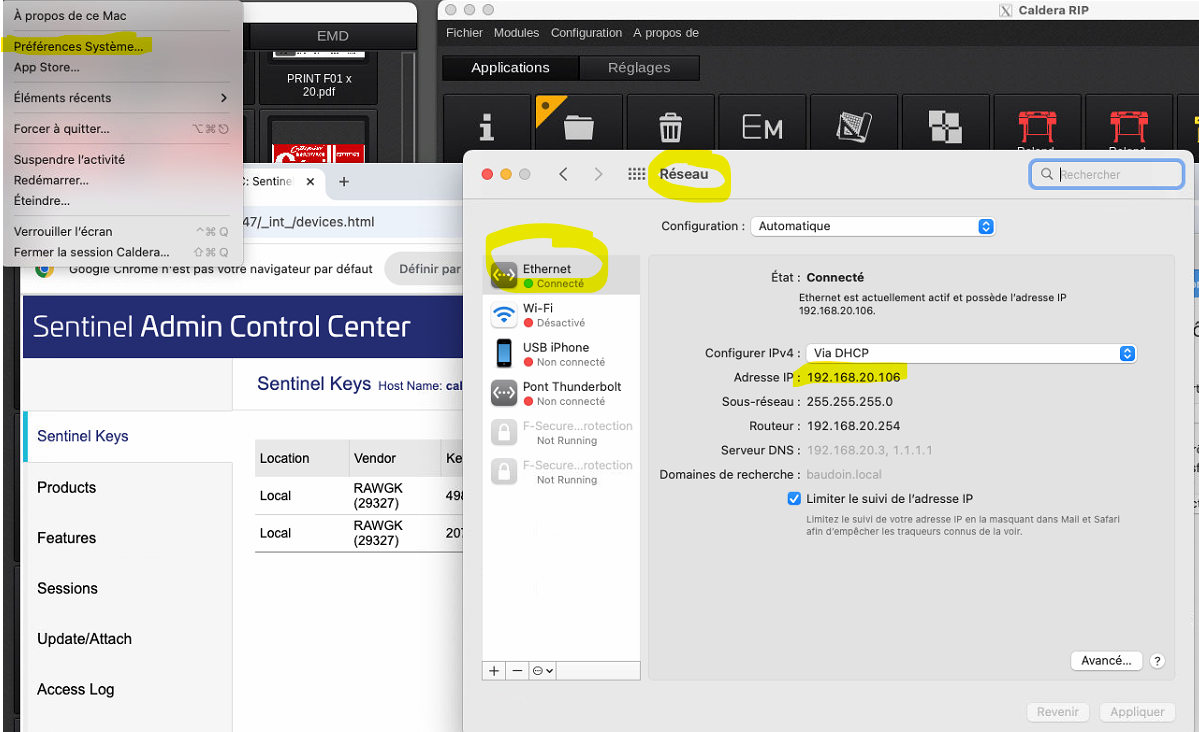This screenshot has width=1199, height=732.
Task: Open the Configuration 'Automatique' dropdown
Action: click(x=873, y=226)
